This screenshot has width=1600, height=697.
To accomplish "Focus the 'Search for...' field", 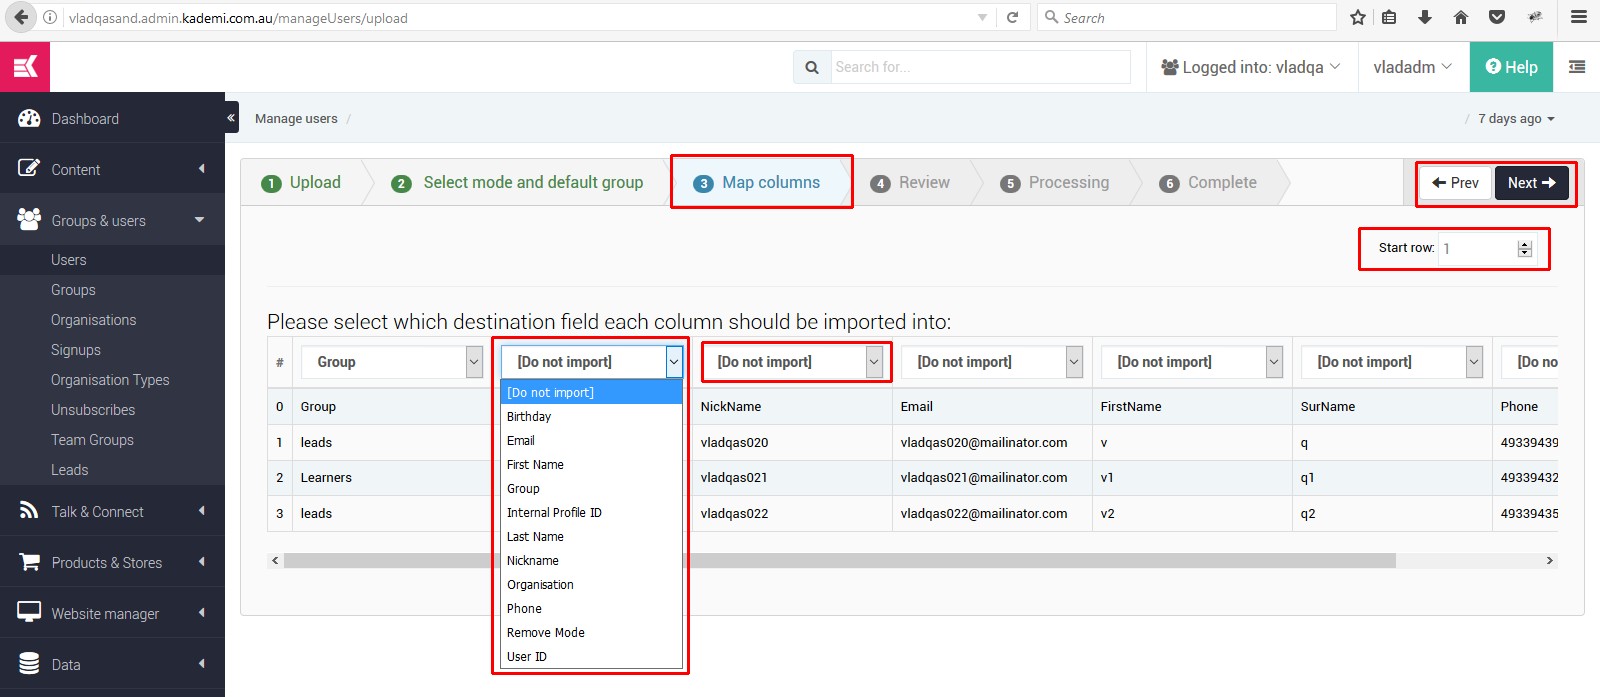I will 981,67.
